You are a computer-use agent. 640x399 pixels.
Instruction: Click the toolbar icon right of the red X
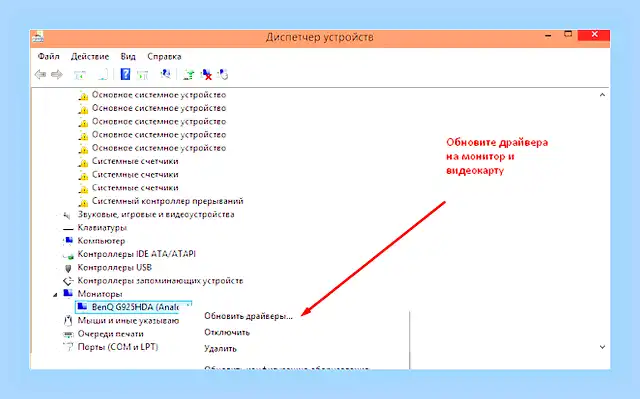click(223, 75)
